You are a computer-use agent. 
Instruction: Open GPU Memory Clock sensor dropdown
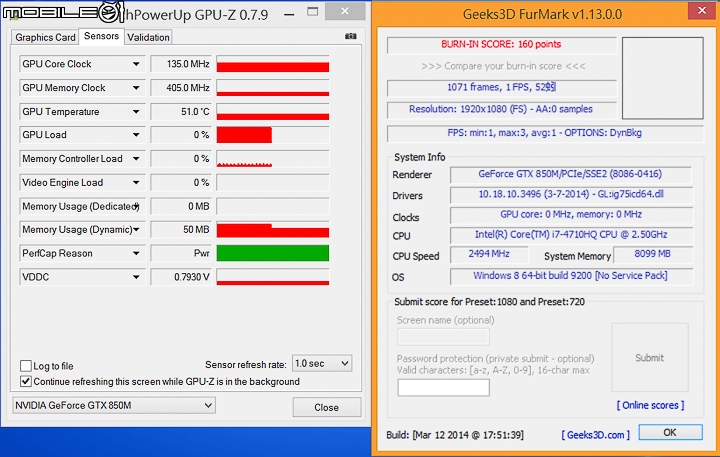coord(136,88)
